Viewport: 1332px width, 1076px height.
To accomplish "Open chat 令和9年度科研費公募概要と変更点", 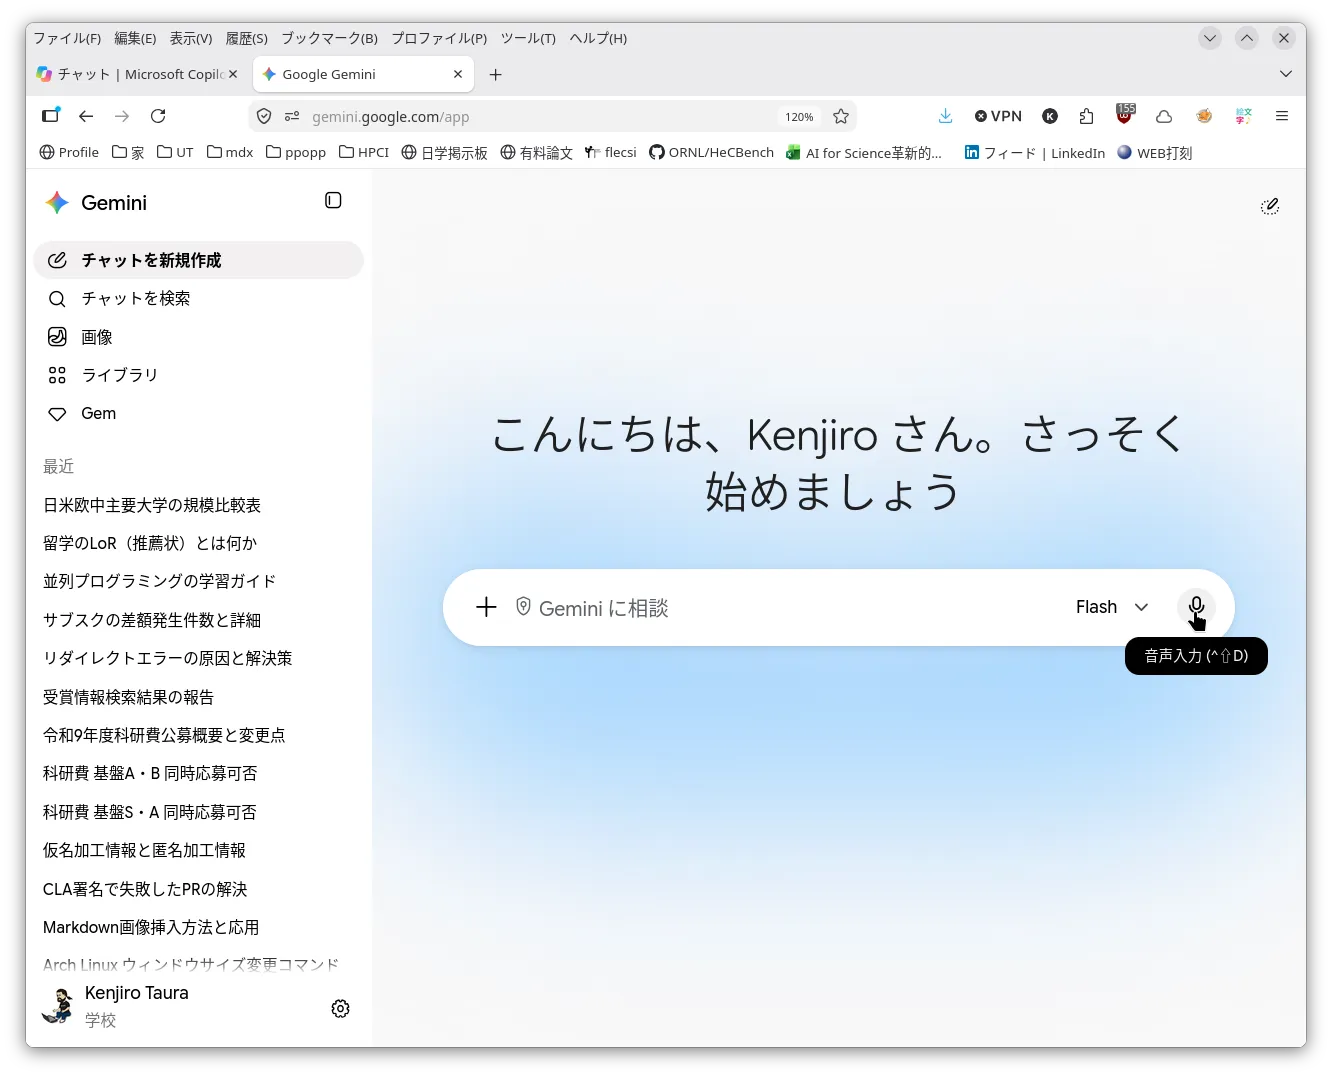I will (164, 736).
